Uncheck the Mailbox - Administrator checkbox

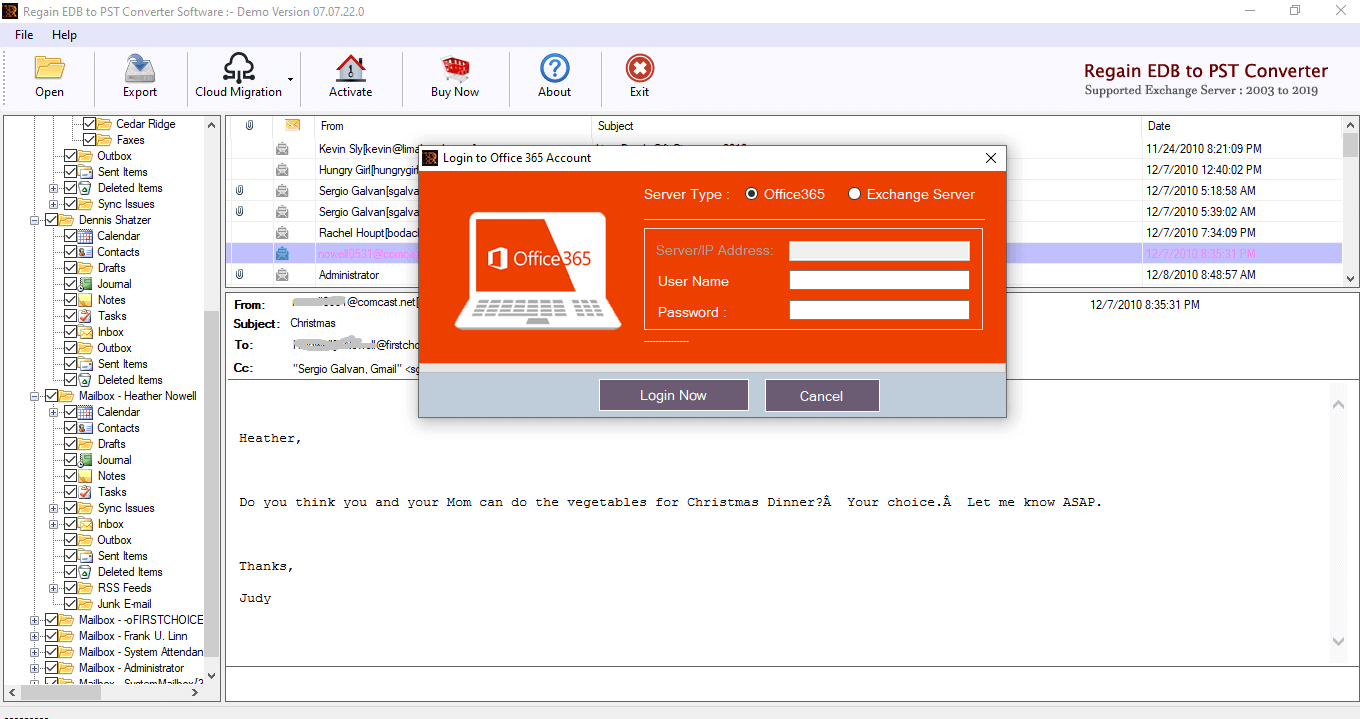pos(52,668)
